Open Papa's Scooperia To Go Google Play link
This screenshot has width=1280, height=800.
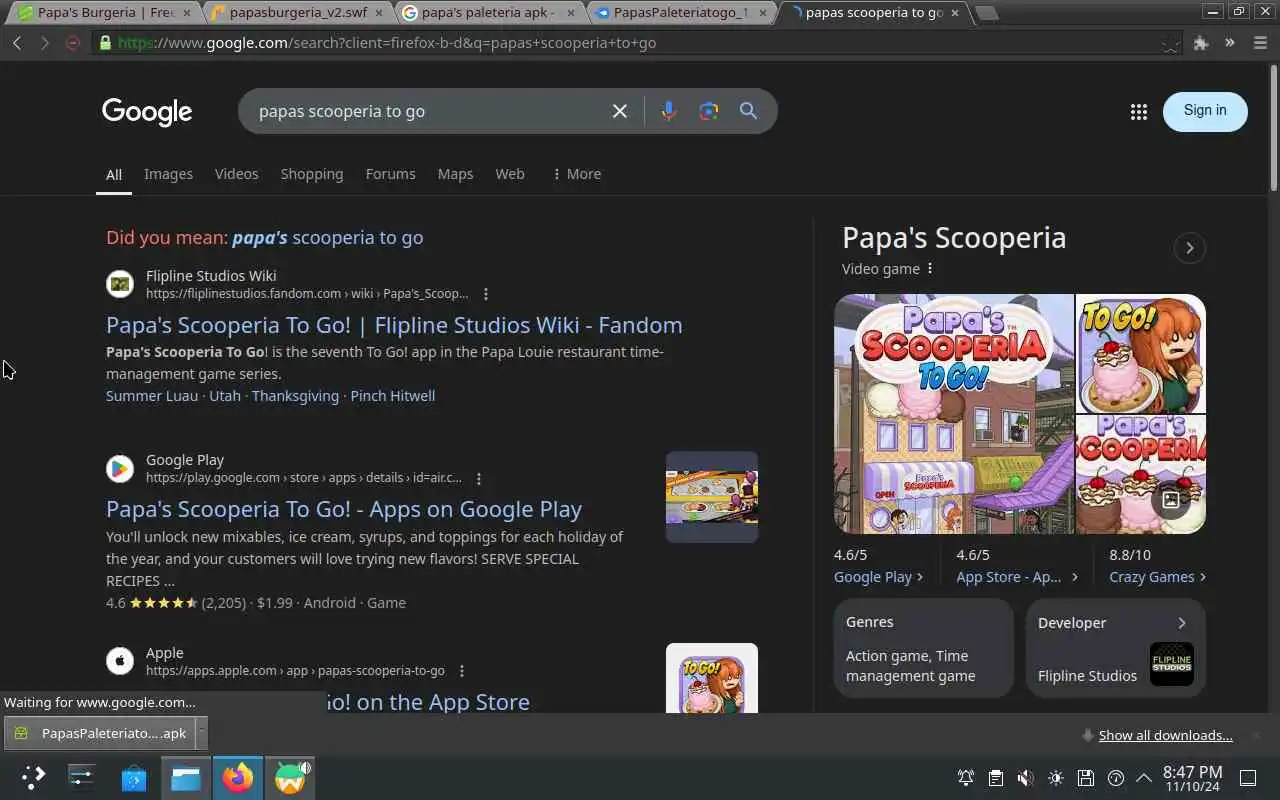tap(344, 509)
